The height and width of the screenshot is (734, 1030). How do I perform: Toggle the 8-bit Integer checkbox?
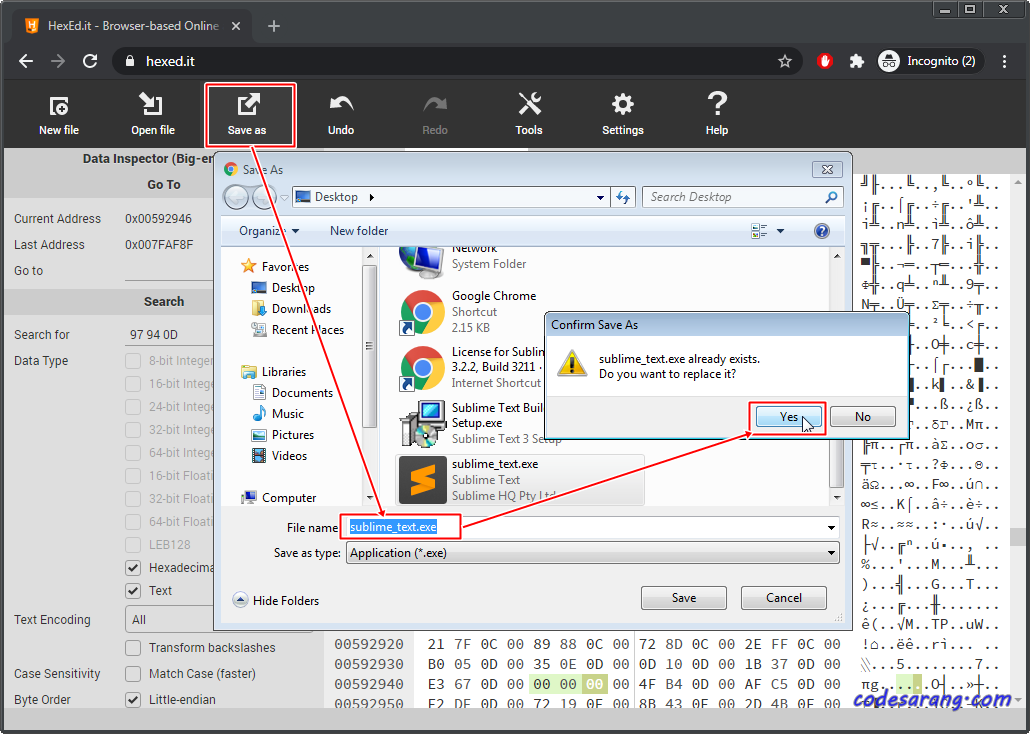133,361
